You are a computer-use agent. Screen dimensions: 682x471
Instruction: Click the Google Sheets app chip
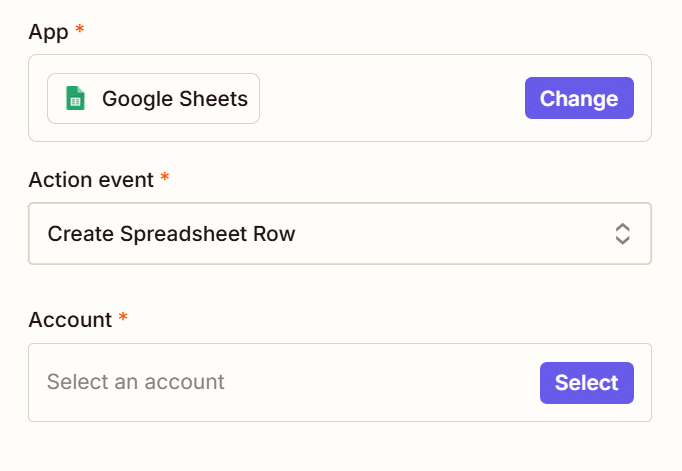153,99
